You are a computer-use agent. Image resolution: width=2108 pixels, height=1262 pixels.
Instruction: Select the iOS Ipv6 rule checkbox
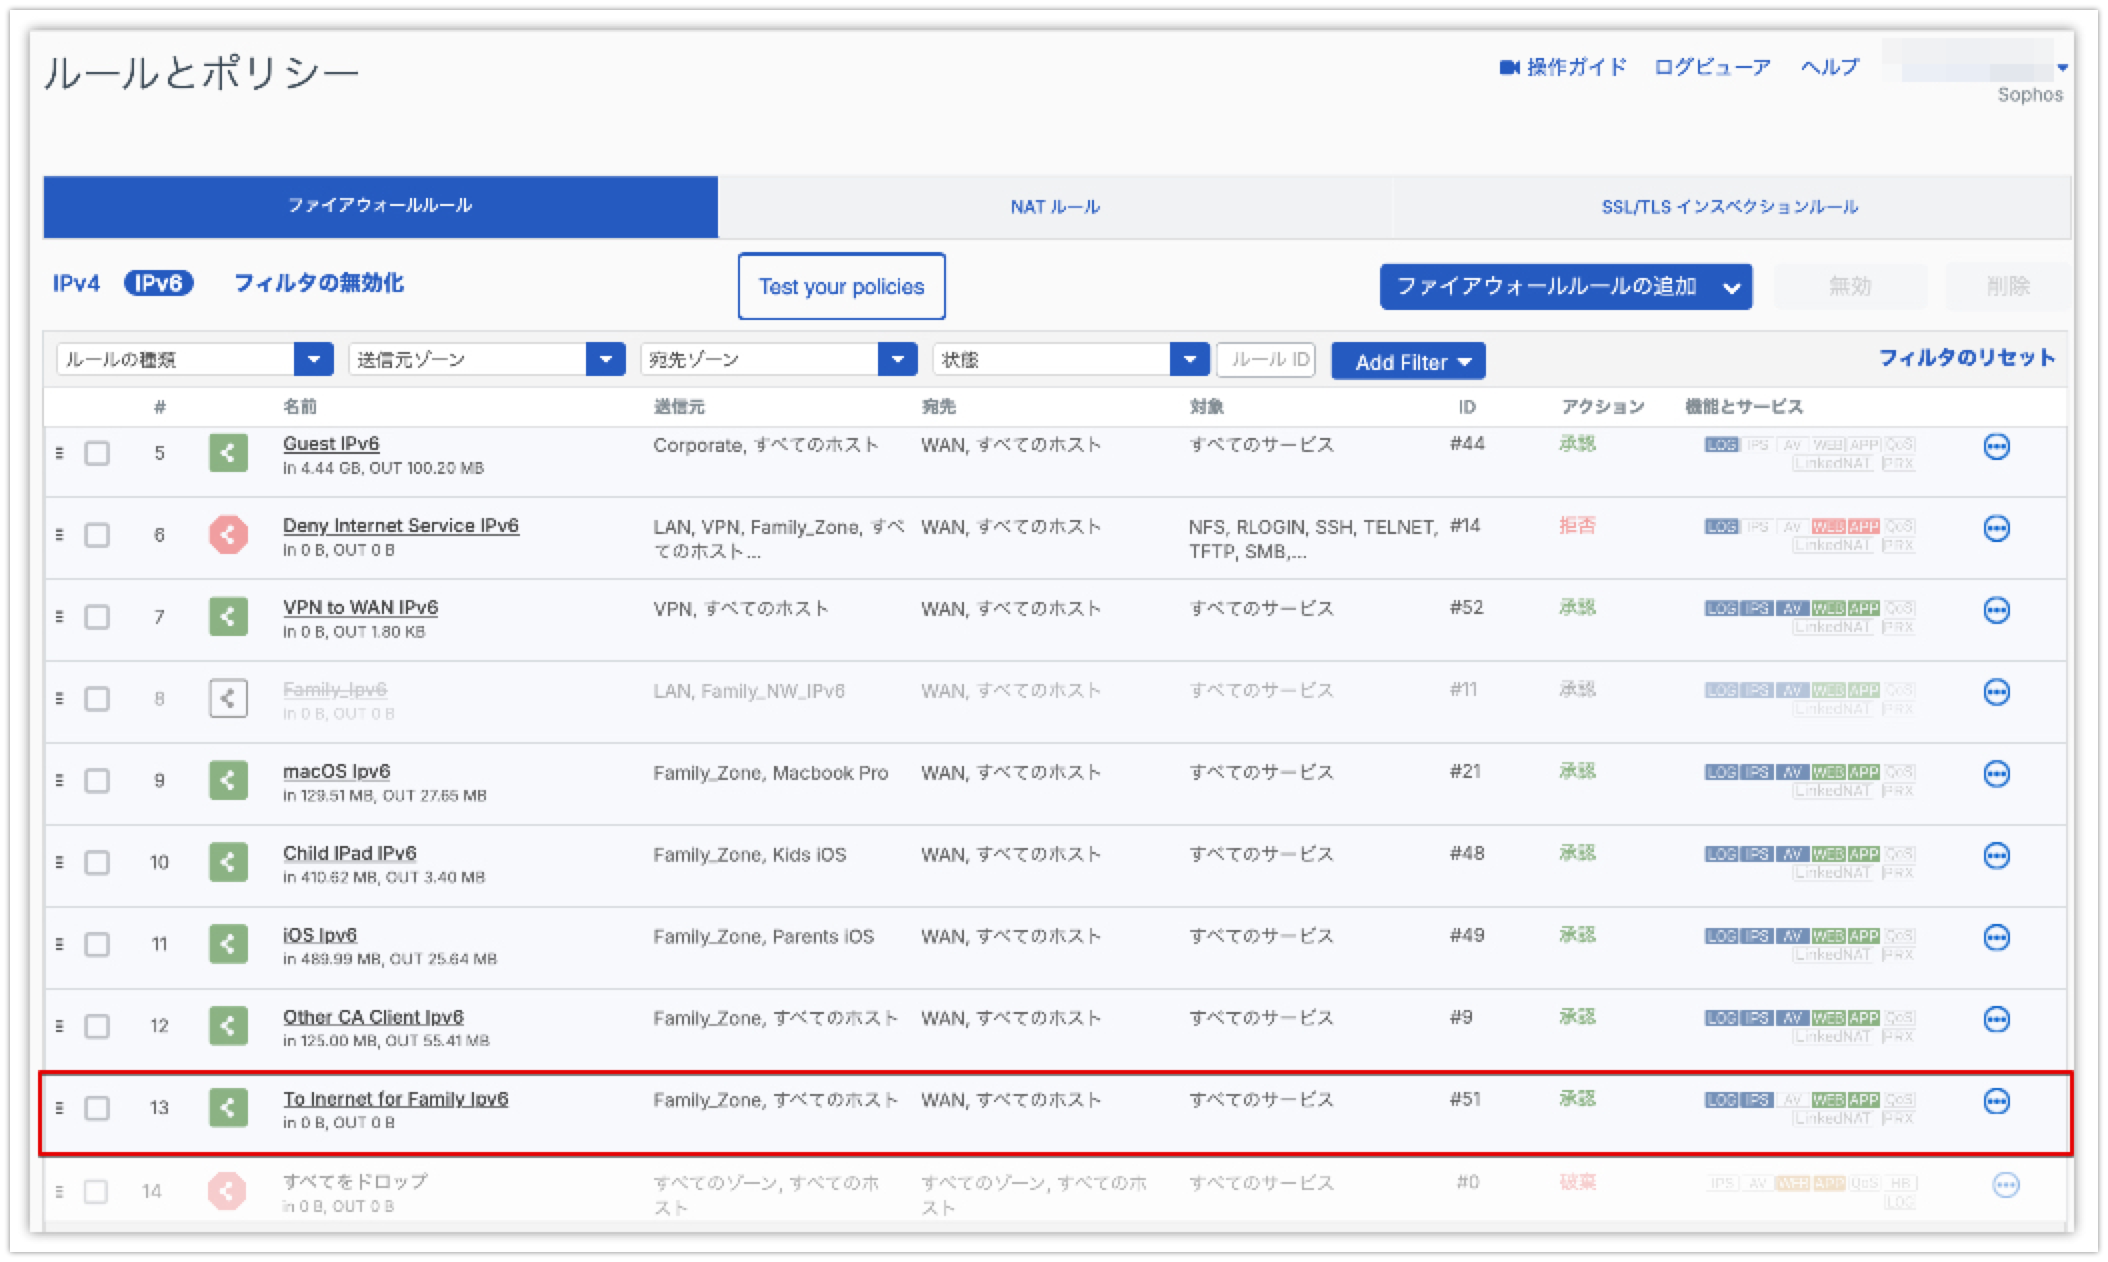(x=97, y=944)
